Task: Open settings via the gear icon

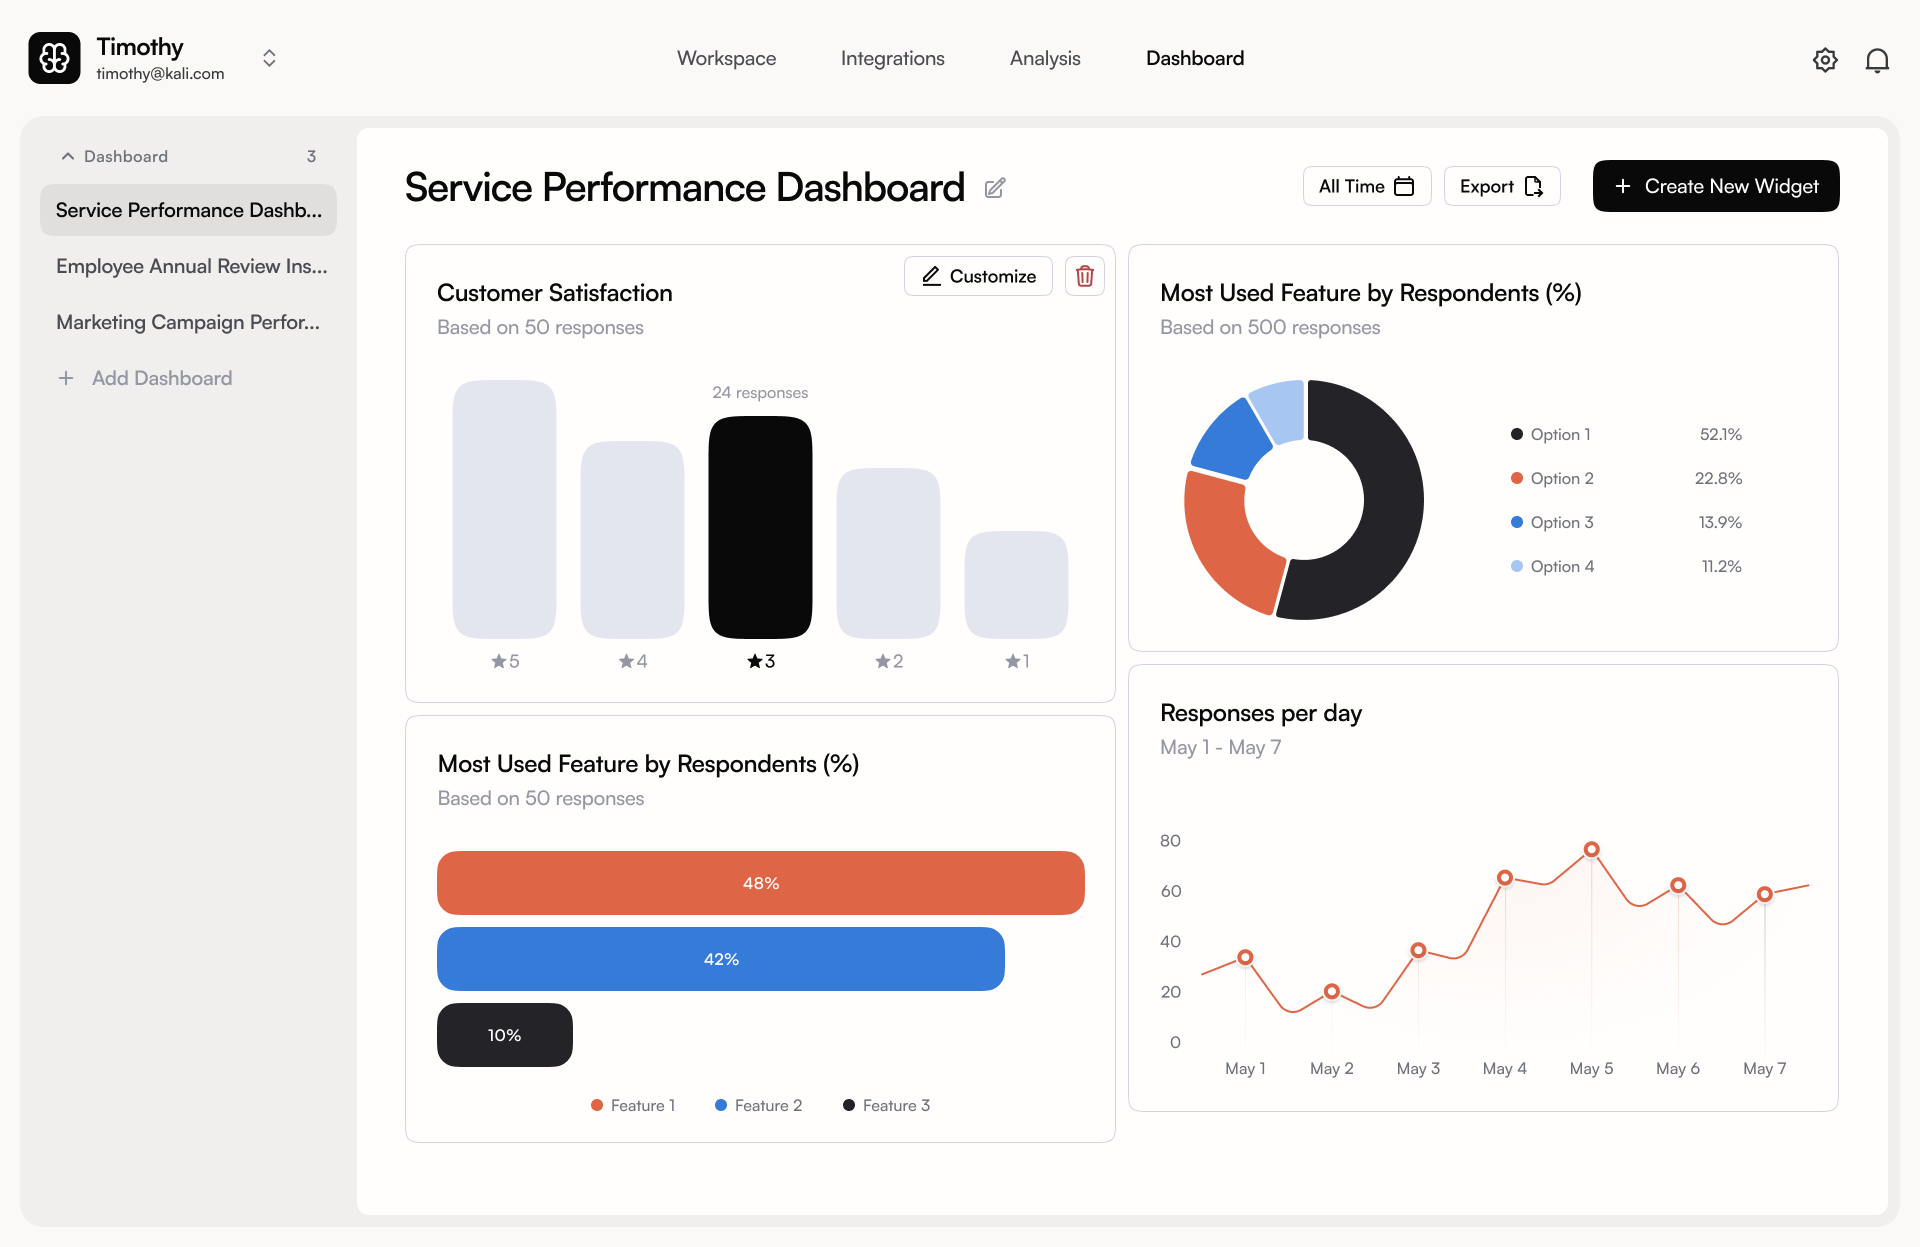Action: pyautogui.click(x=1825, y=60)
